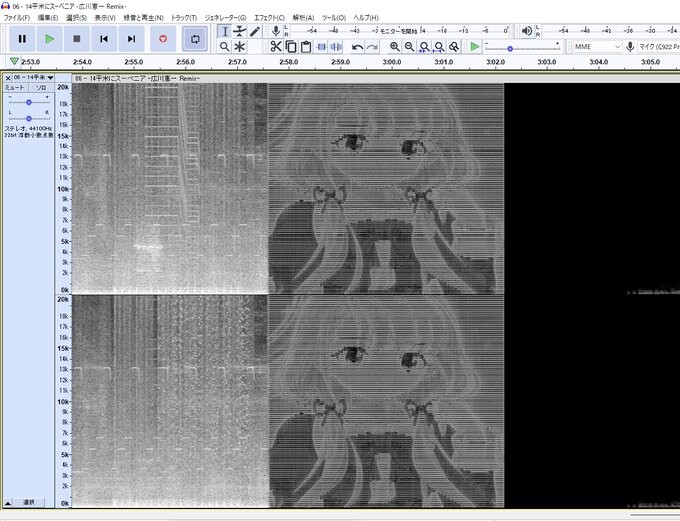Viewport: 680px width, 521px height.
Task: Close the track with its X button
Action: click(8, 78)
